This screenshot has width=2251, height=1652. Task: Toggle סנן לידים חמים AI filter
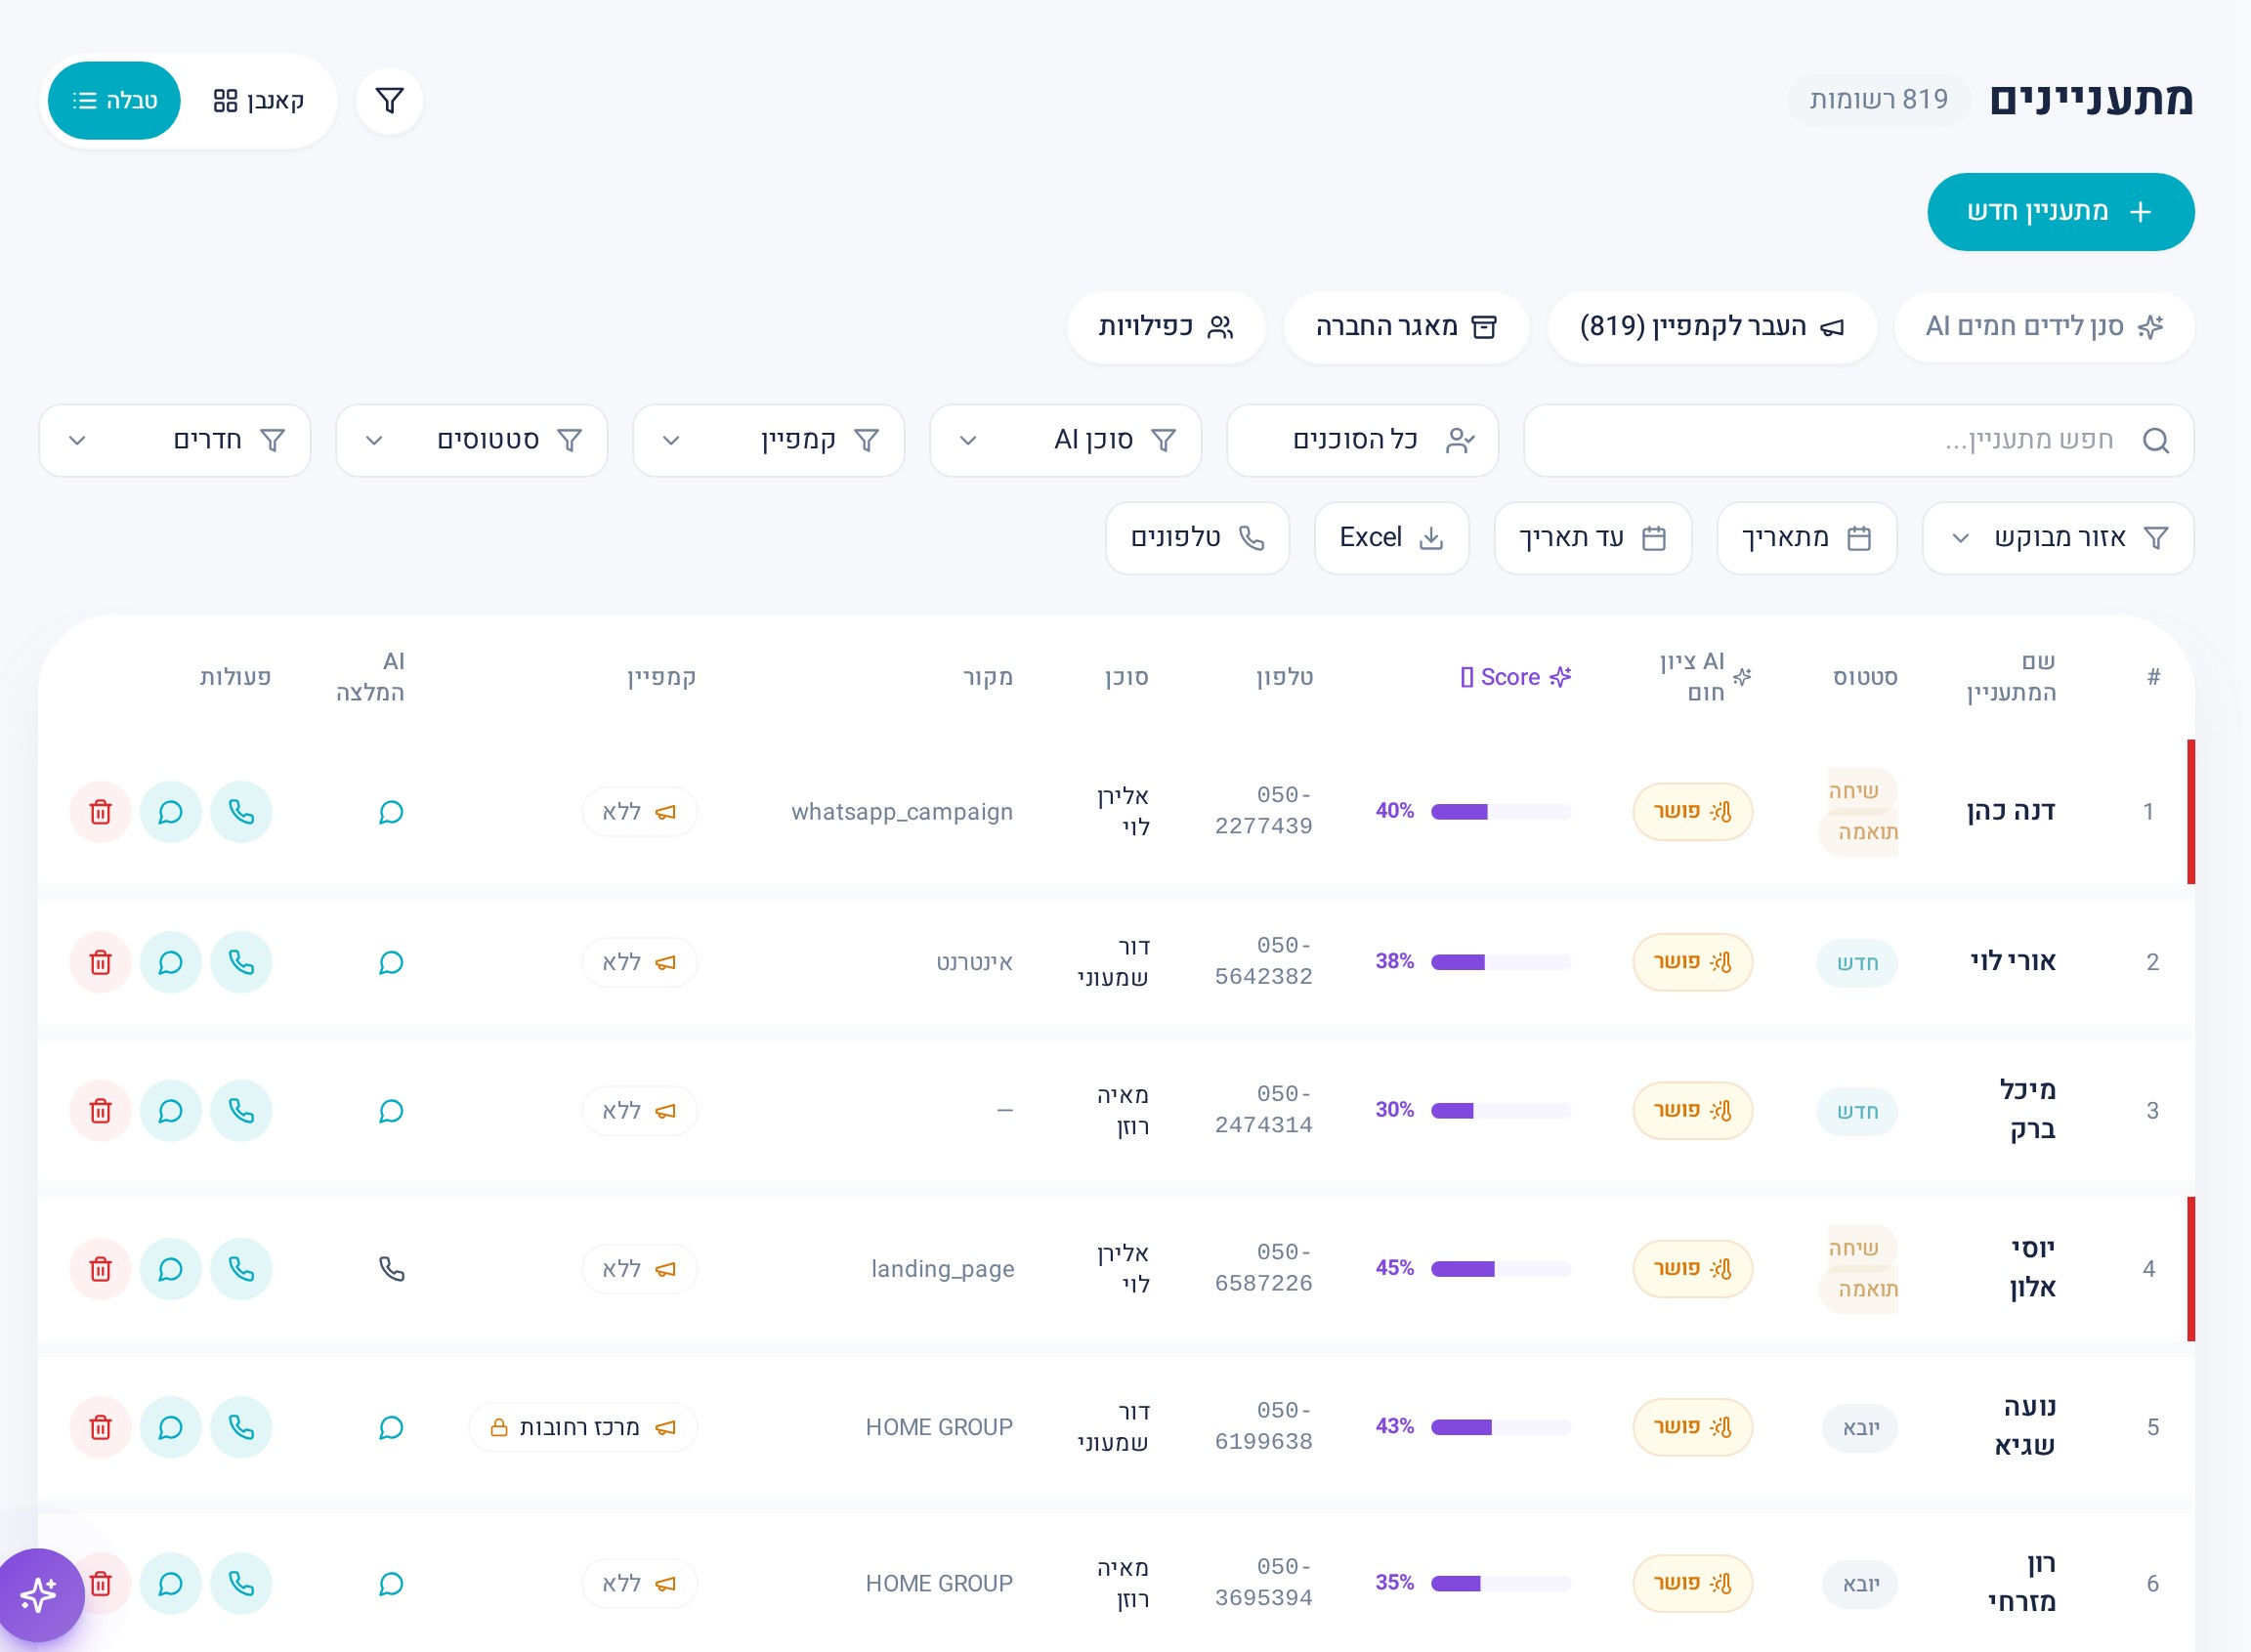(2044, 326)
